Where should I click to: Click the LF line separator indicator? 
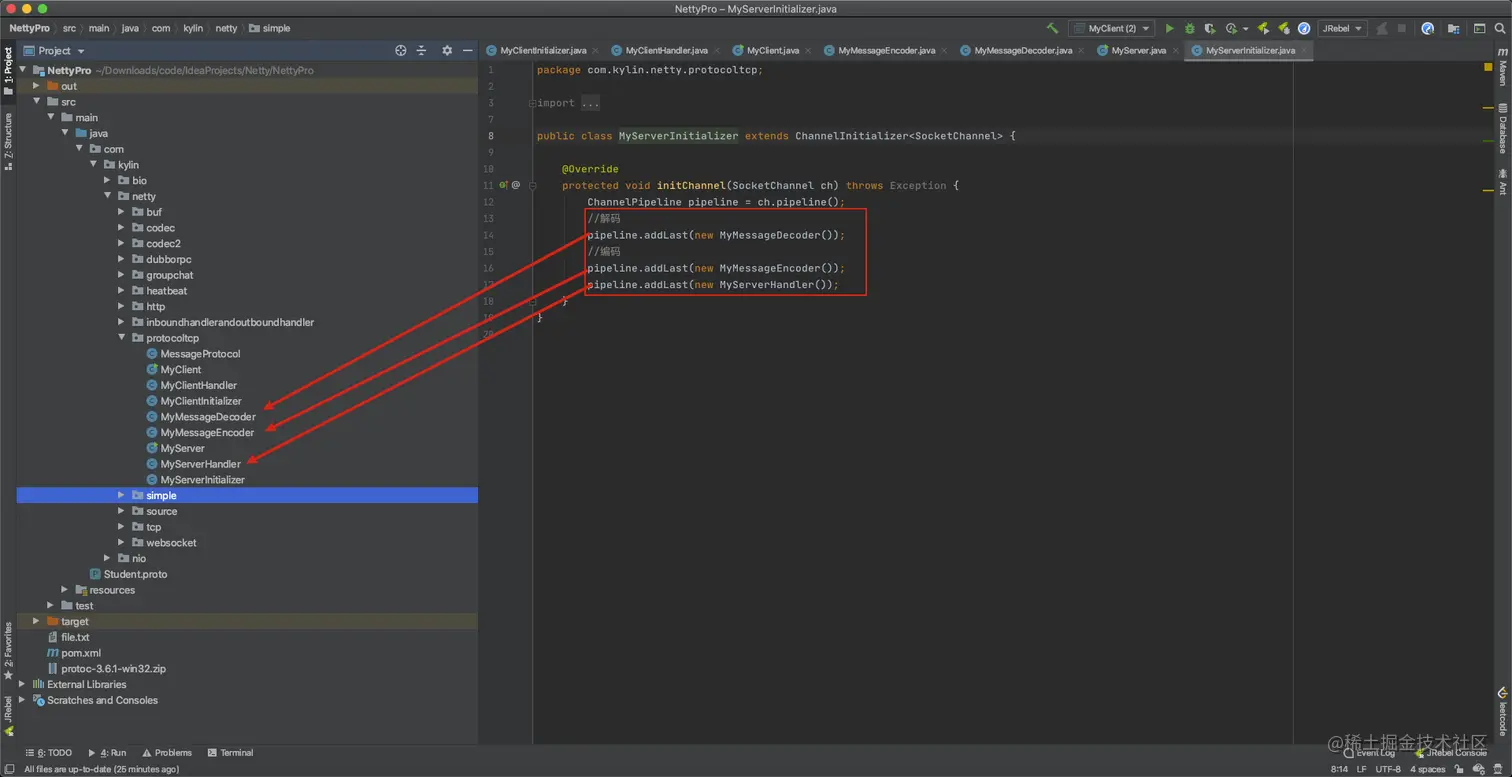tap(1362, 769)
